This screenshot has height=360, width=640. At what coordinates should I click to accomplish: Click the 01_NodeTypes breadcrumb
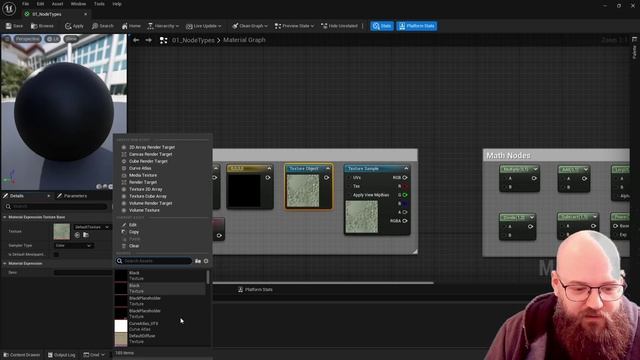click(x=193, y=40)
